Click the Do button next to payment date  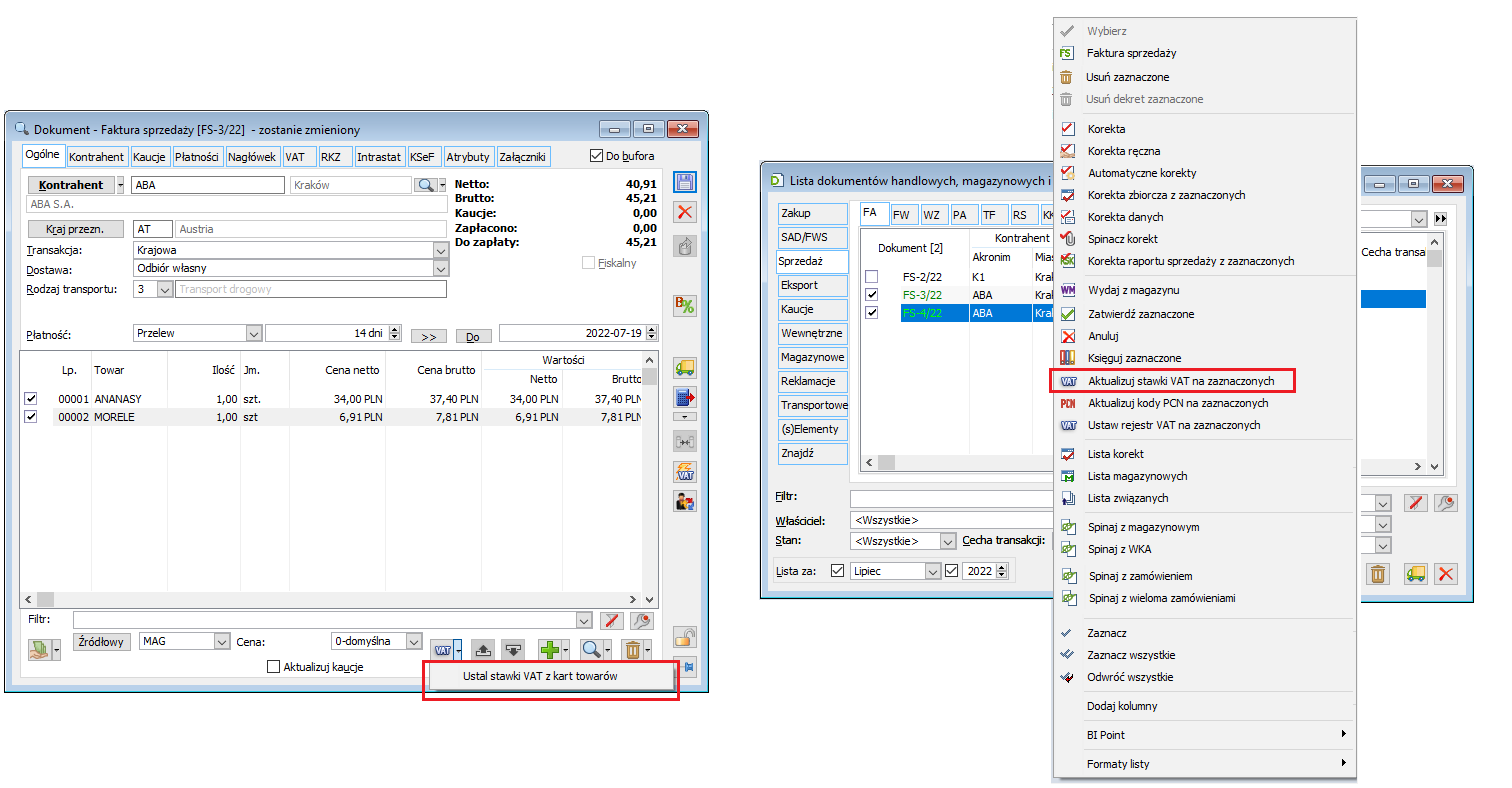(x=472, y=337)
